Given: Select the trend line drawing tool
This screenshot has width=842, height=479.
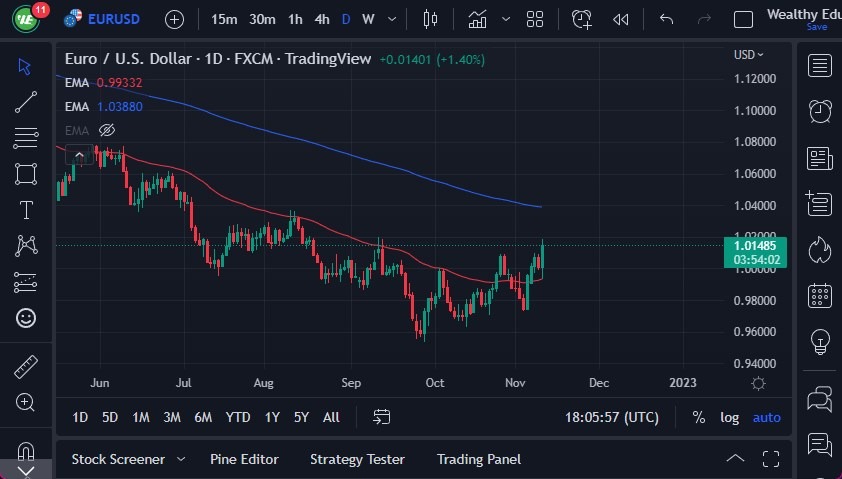Looking at the screenshot, I should pyautogui.click(x=26, y=101).
